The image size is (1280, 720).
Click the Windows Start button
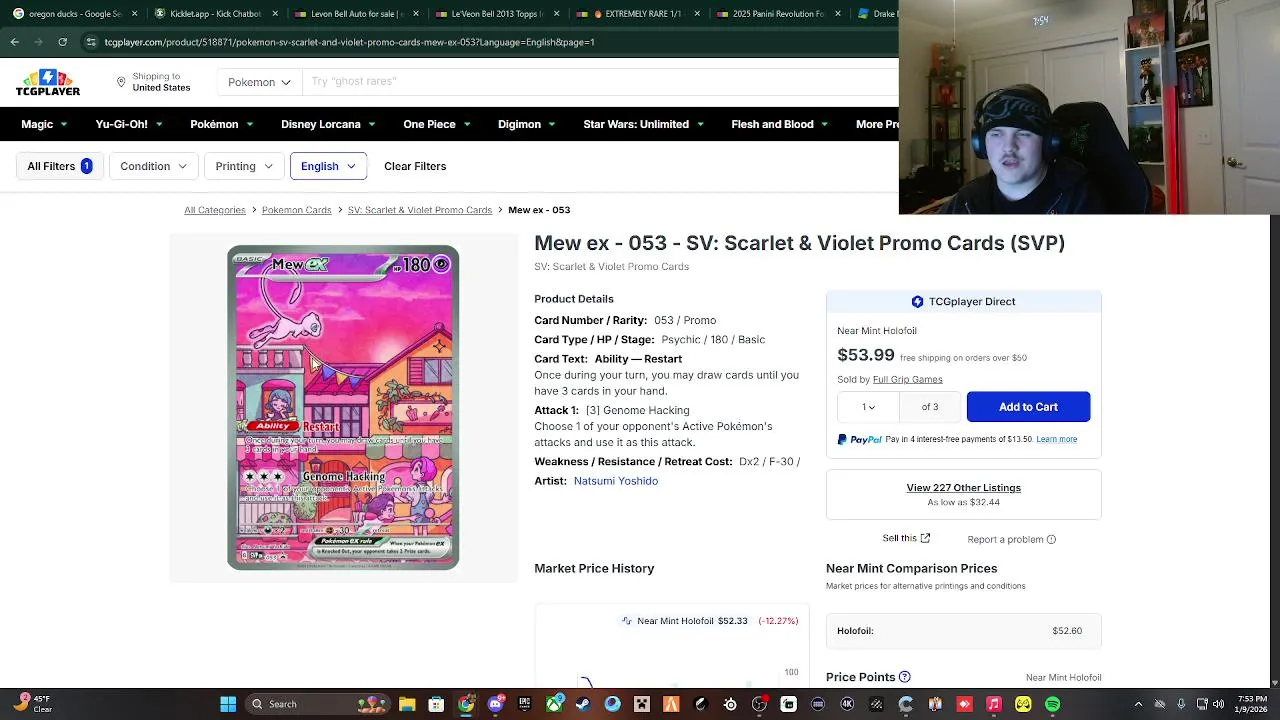pos(228,704)
